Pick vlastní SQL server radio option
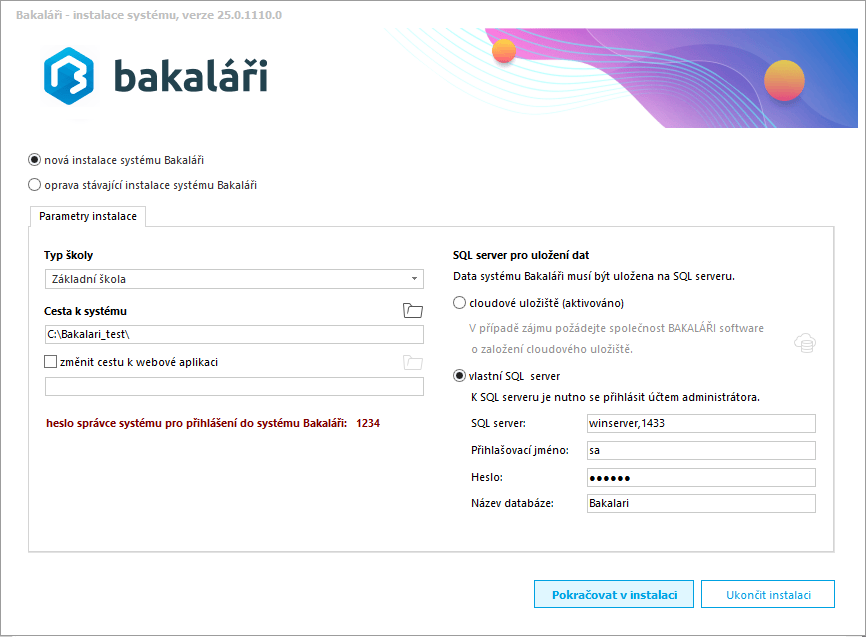The image size is (866, 637). (x=459, y=376)
